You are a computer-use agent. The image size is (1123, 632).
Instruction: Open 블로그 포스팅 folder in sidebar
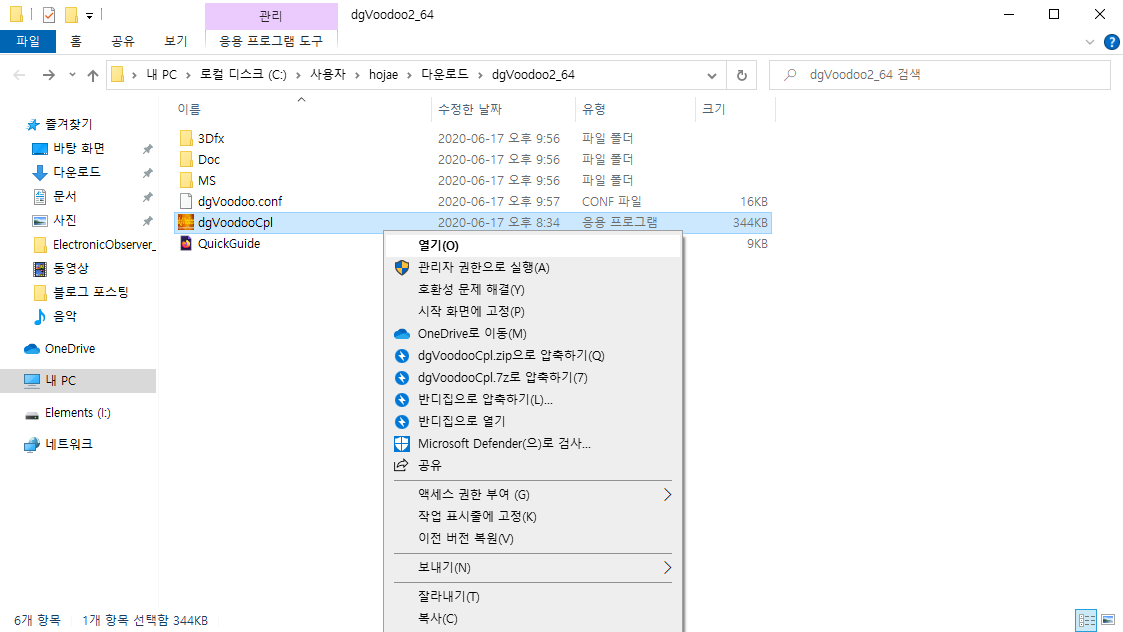click(90, 292)
